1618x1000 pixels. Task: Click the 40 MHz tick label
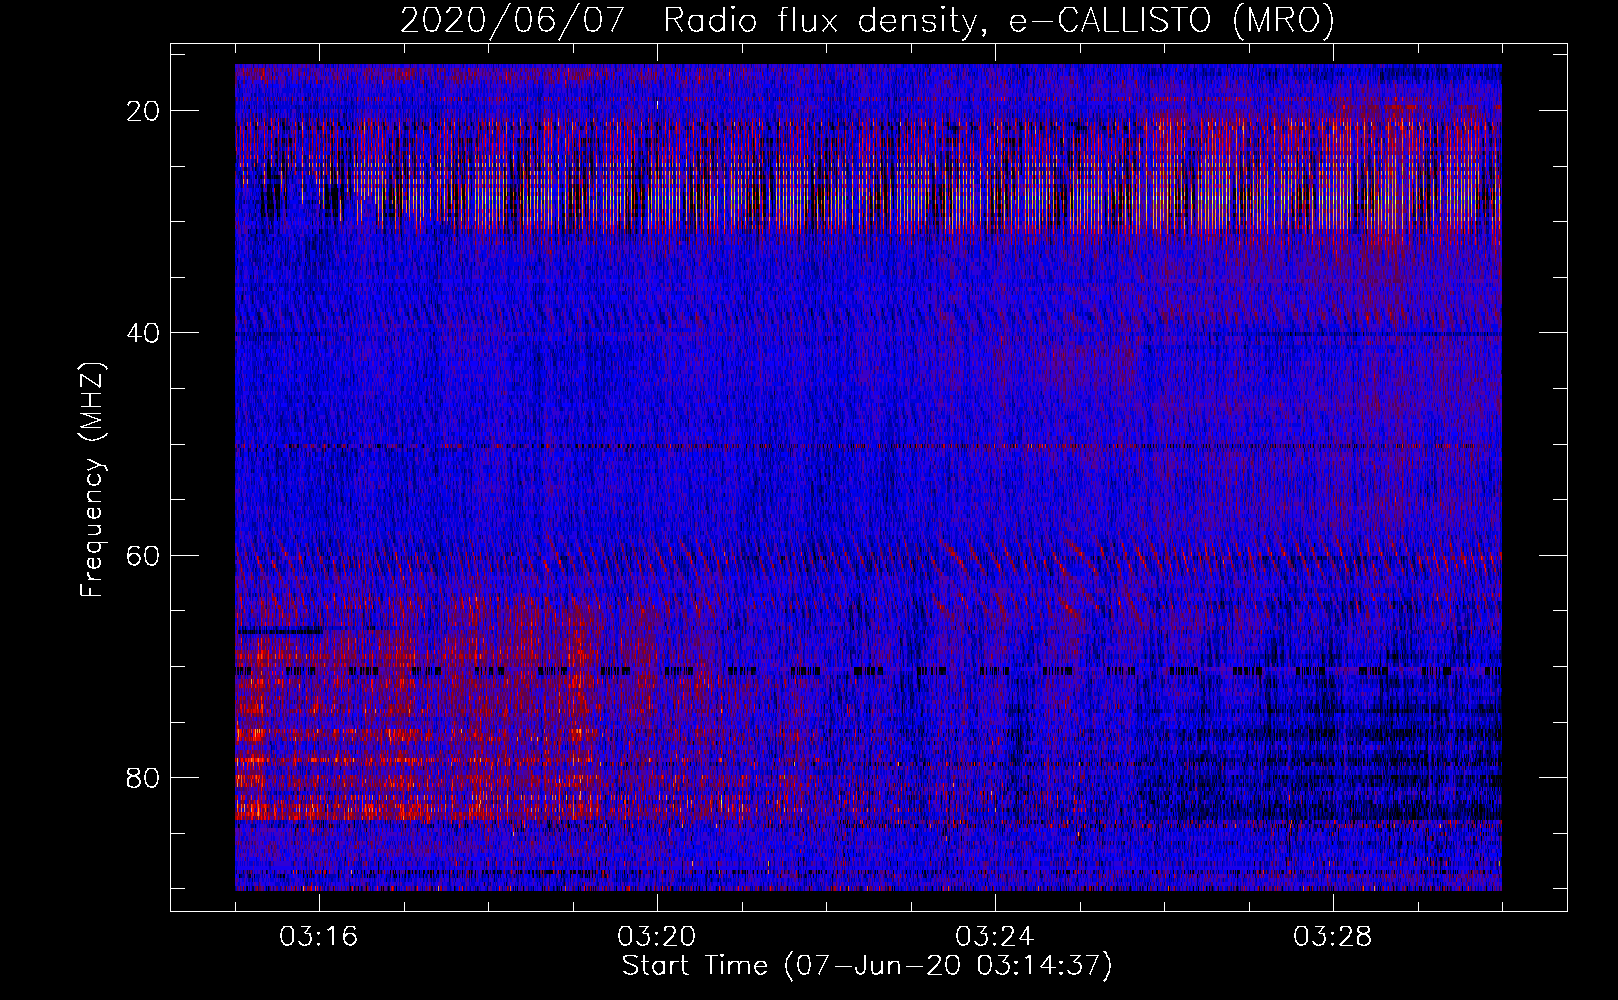pos(144,333)
